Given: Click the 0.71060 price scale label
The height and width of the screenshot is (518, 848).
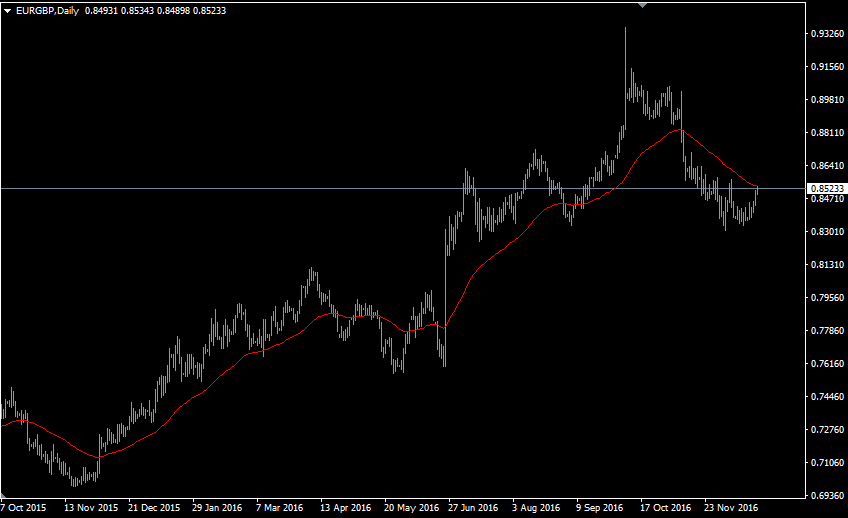Looking at the screenshot, I should click(827, 462).
